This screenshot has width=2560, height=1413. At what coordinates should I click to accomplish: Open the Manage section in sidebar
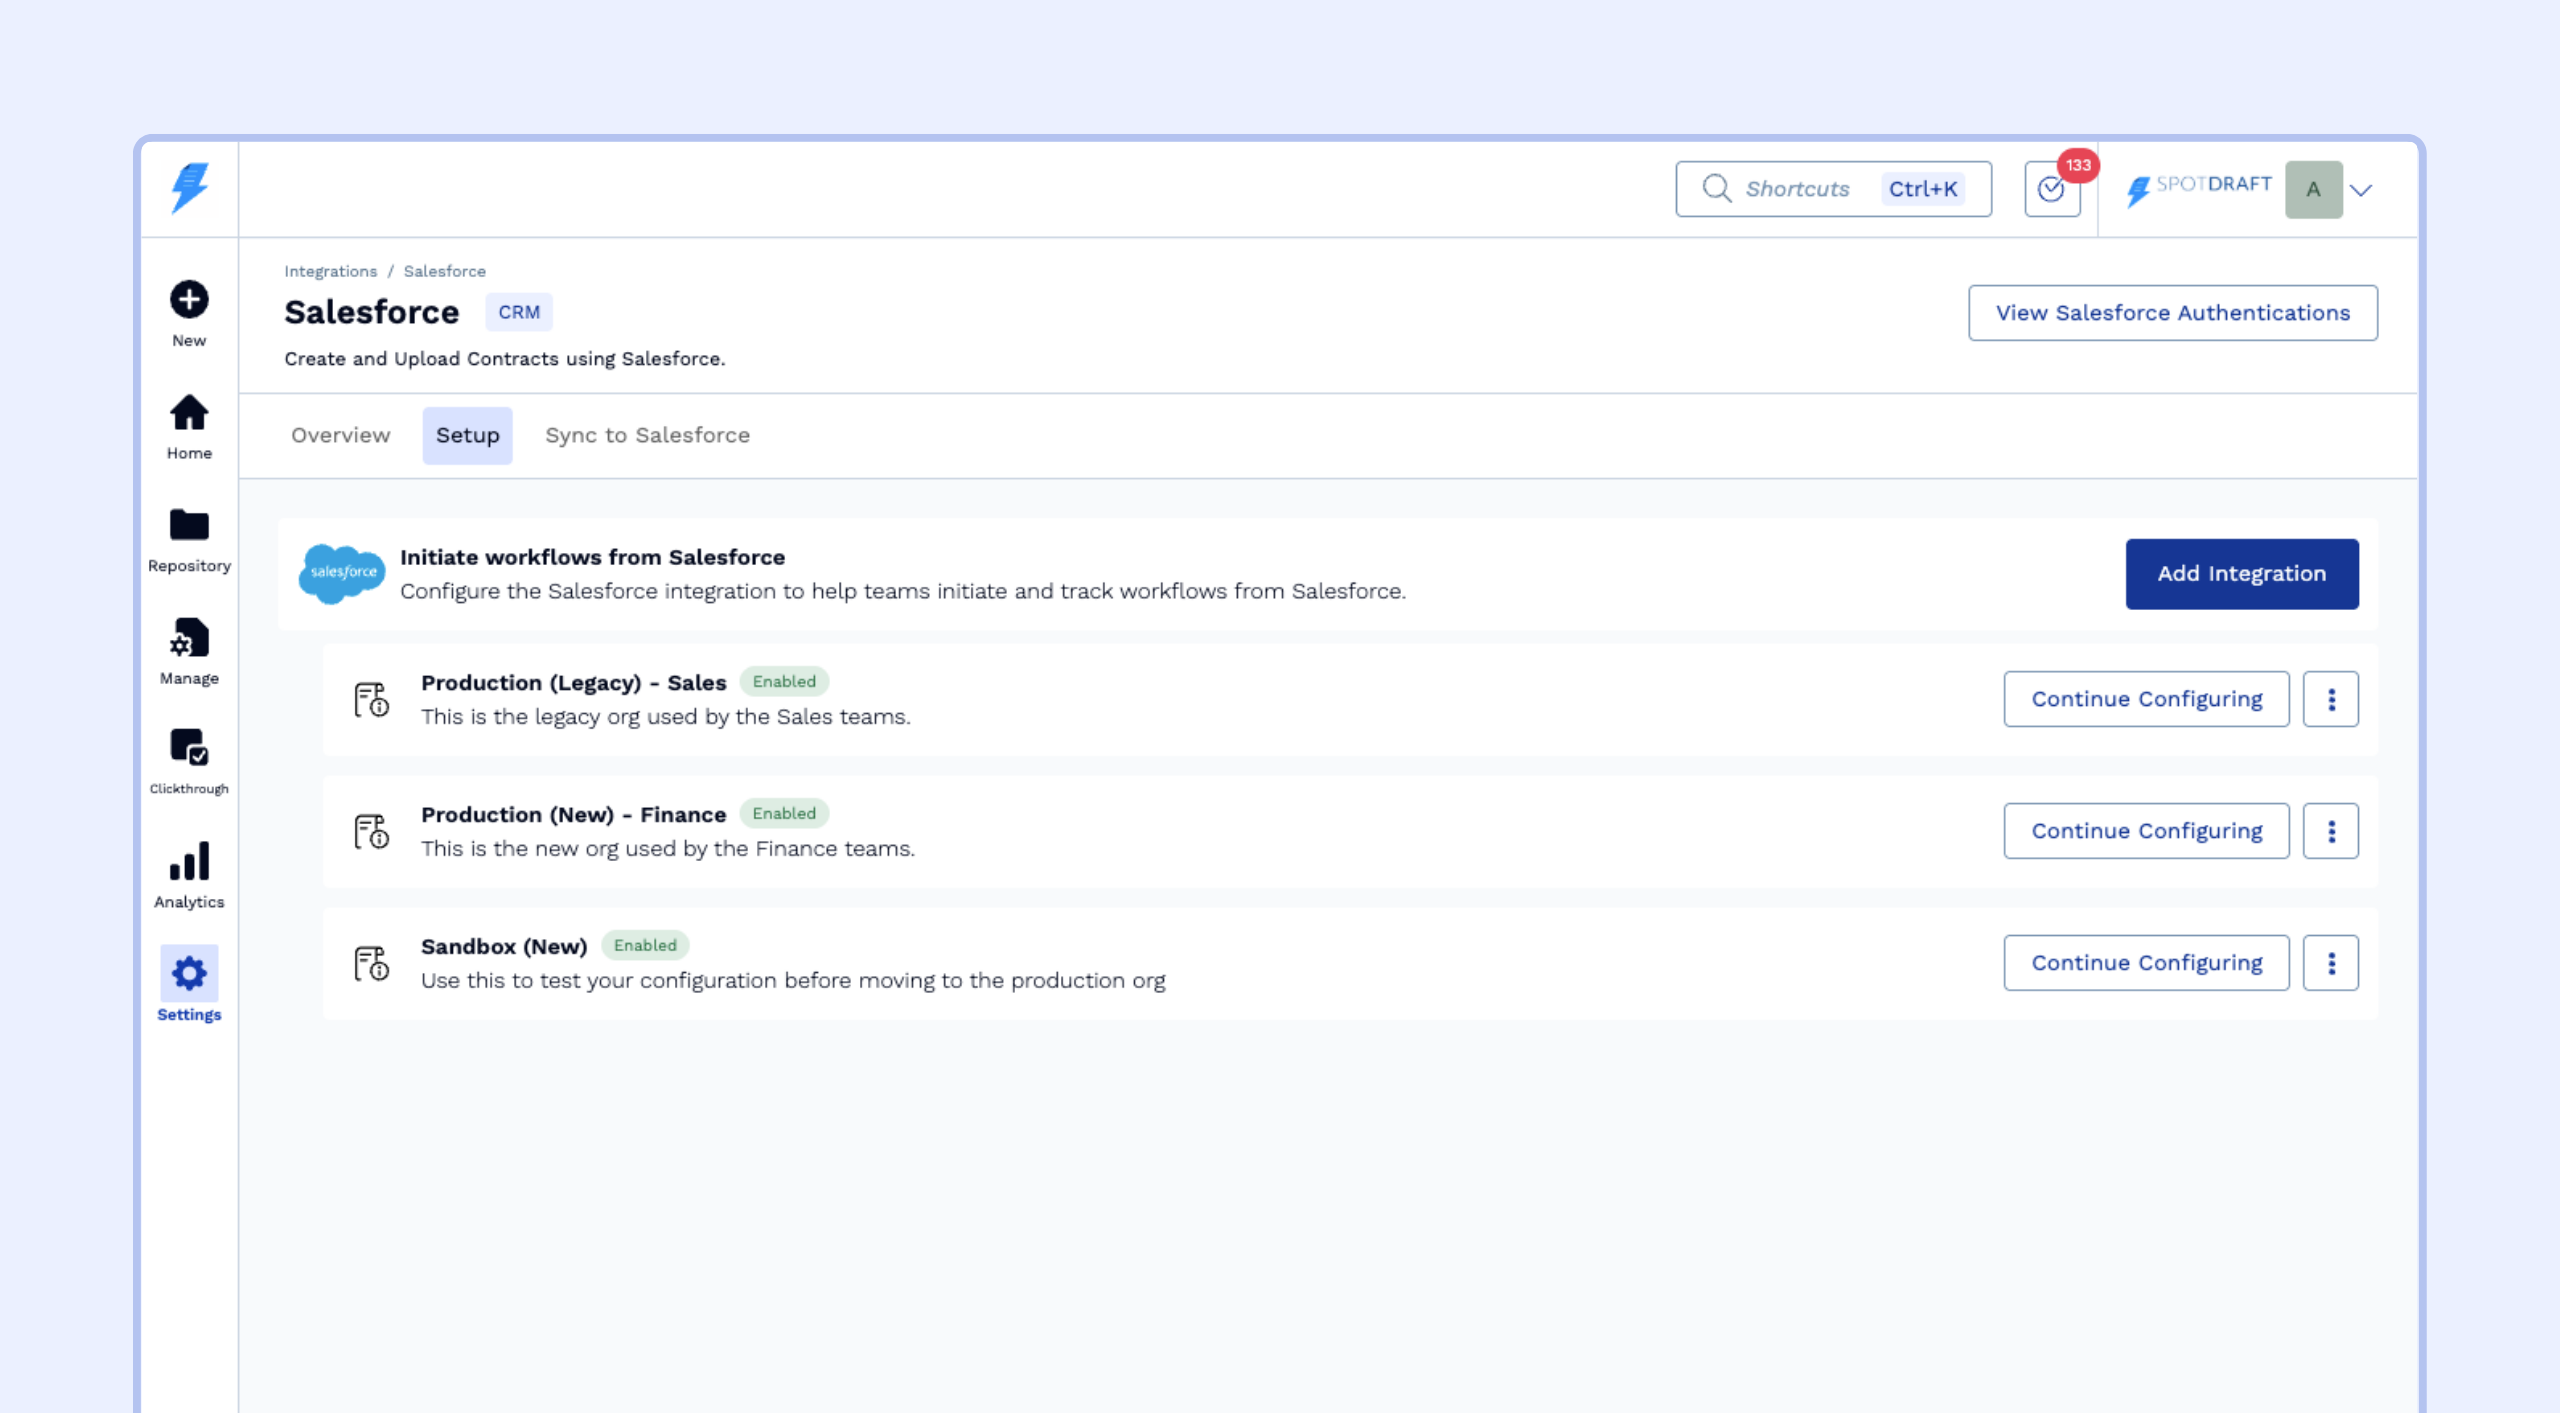pos(189,638)
